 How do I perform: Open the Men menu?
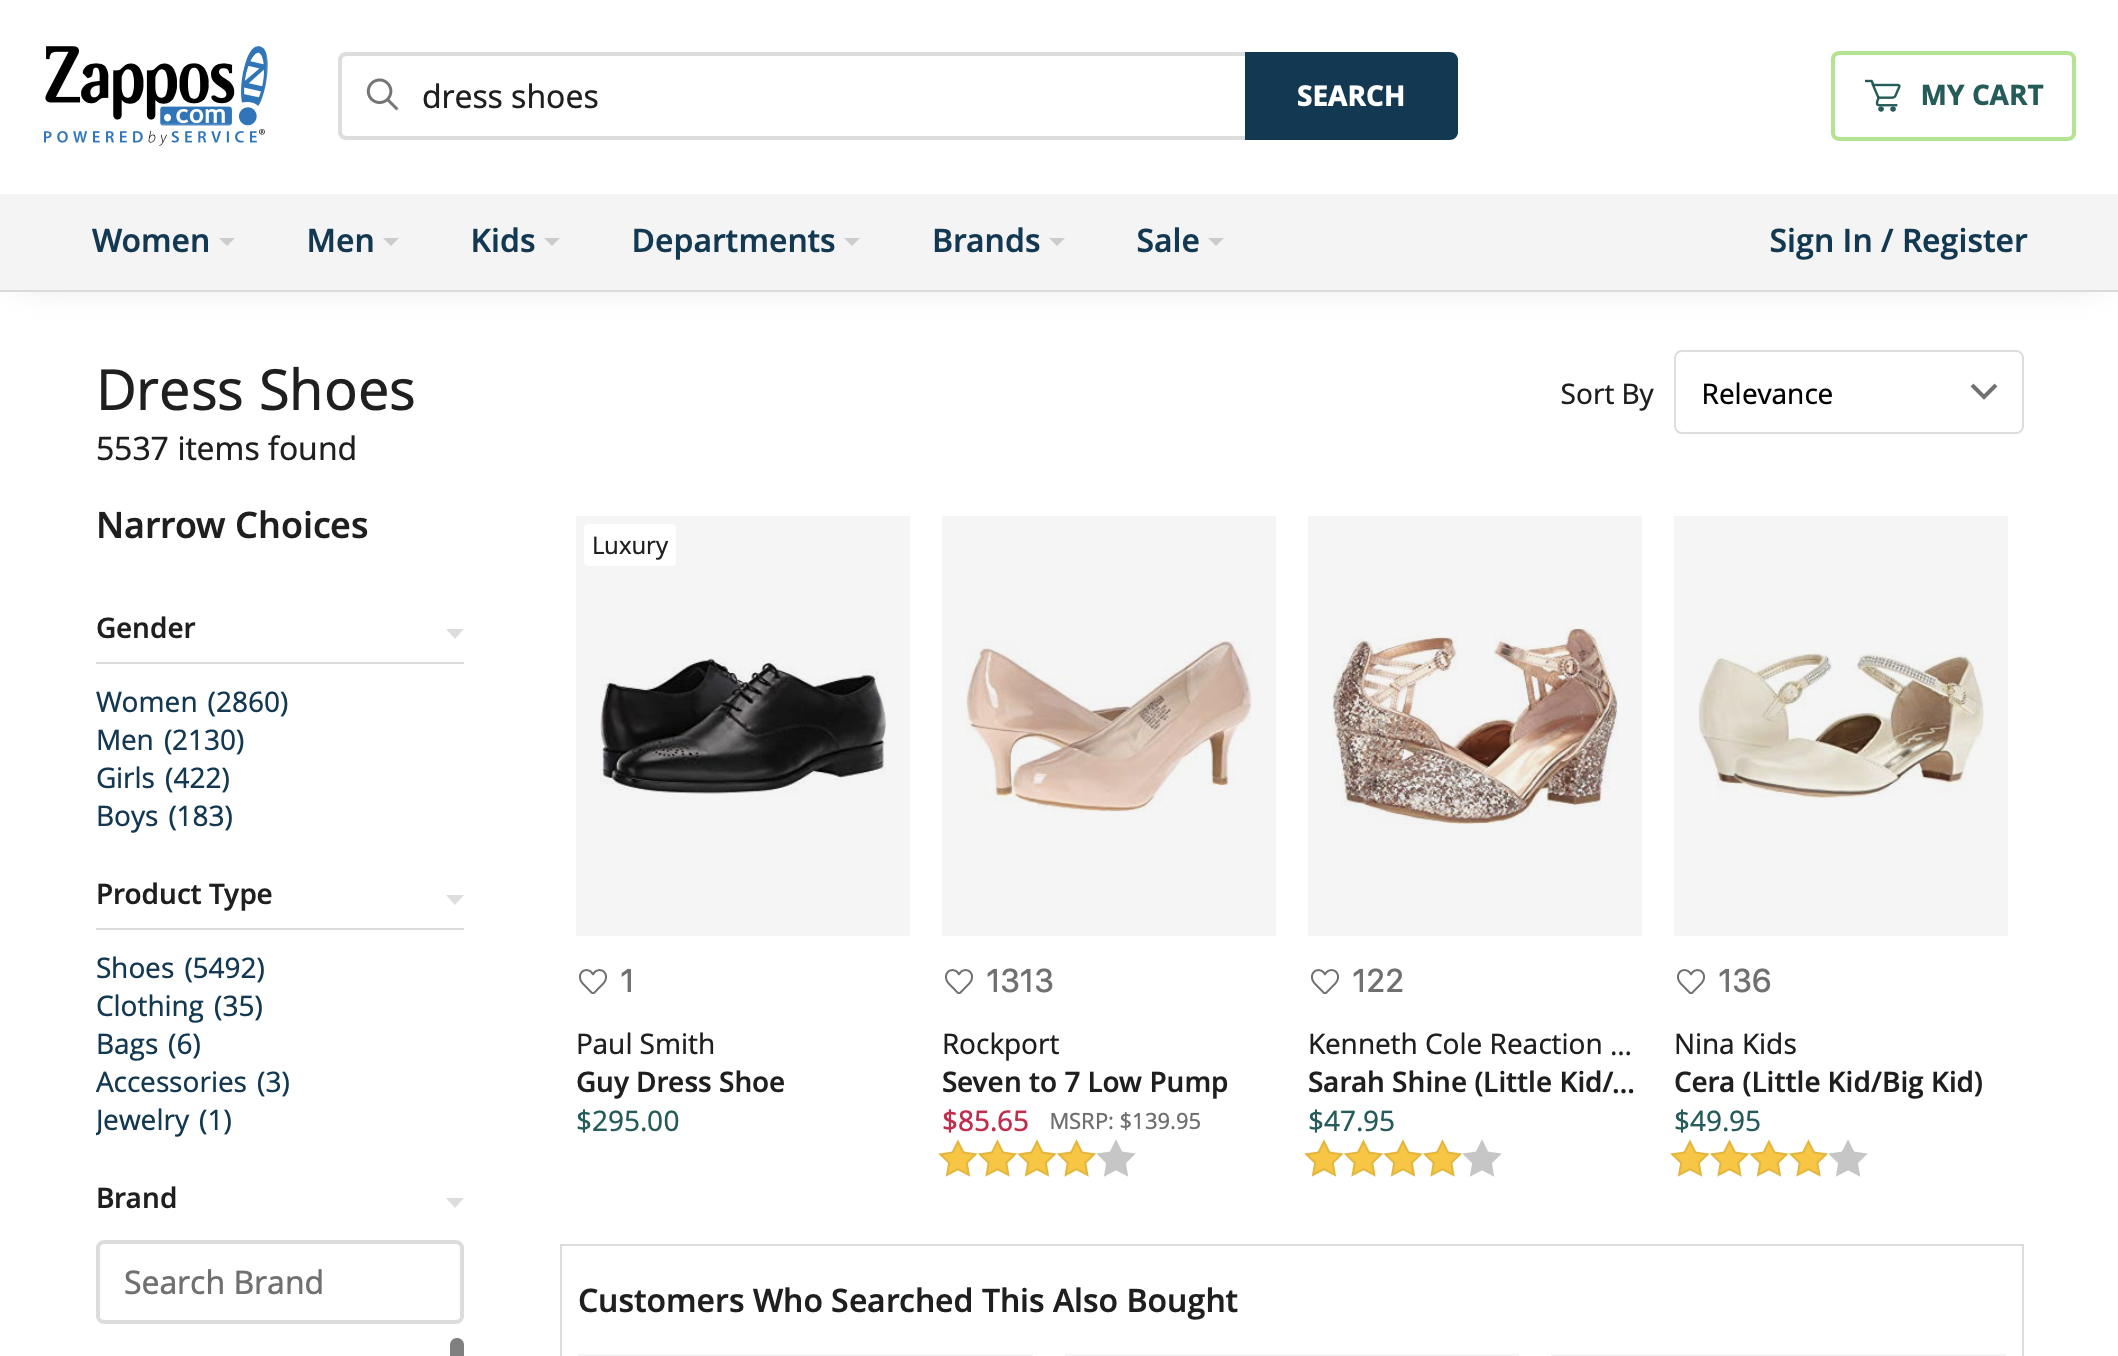click(x=353, y=241)
